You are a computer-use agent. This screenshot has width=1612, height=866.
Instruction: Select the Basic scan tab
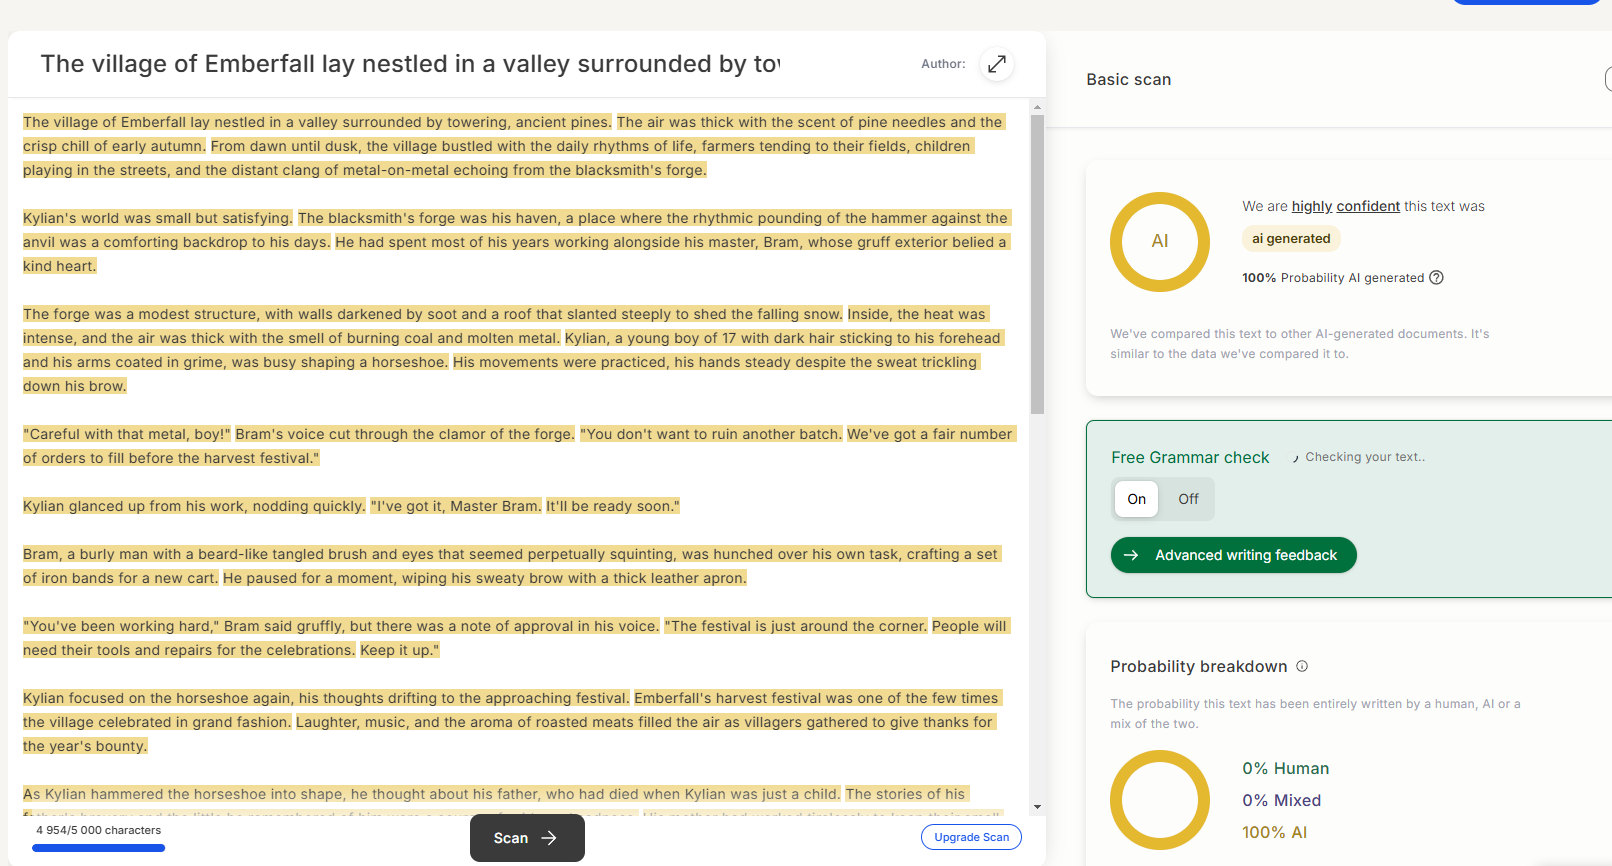pyautogui.click(x=1128, y=80)
